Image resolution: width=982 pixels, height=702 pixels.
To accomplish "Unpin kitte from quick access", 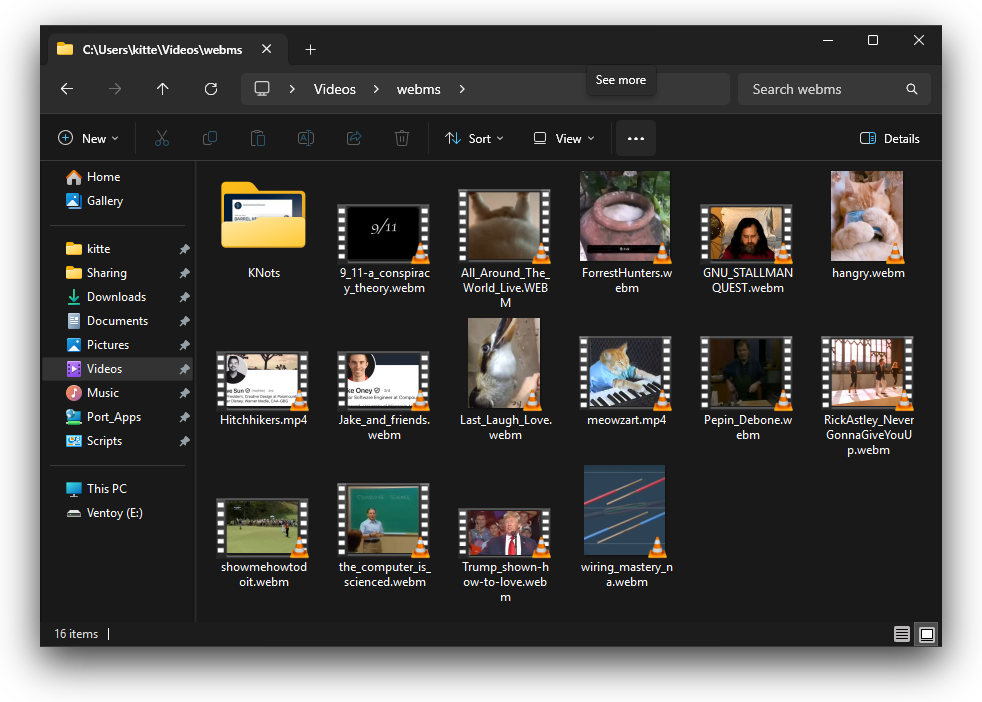I will [x=184, y=249].
